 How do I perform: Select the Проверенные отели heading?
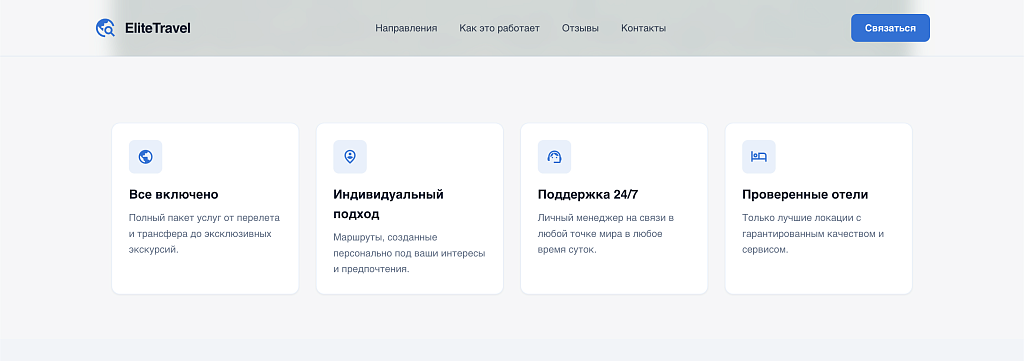(x=805, y=195)
